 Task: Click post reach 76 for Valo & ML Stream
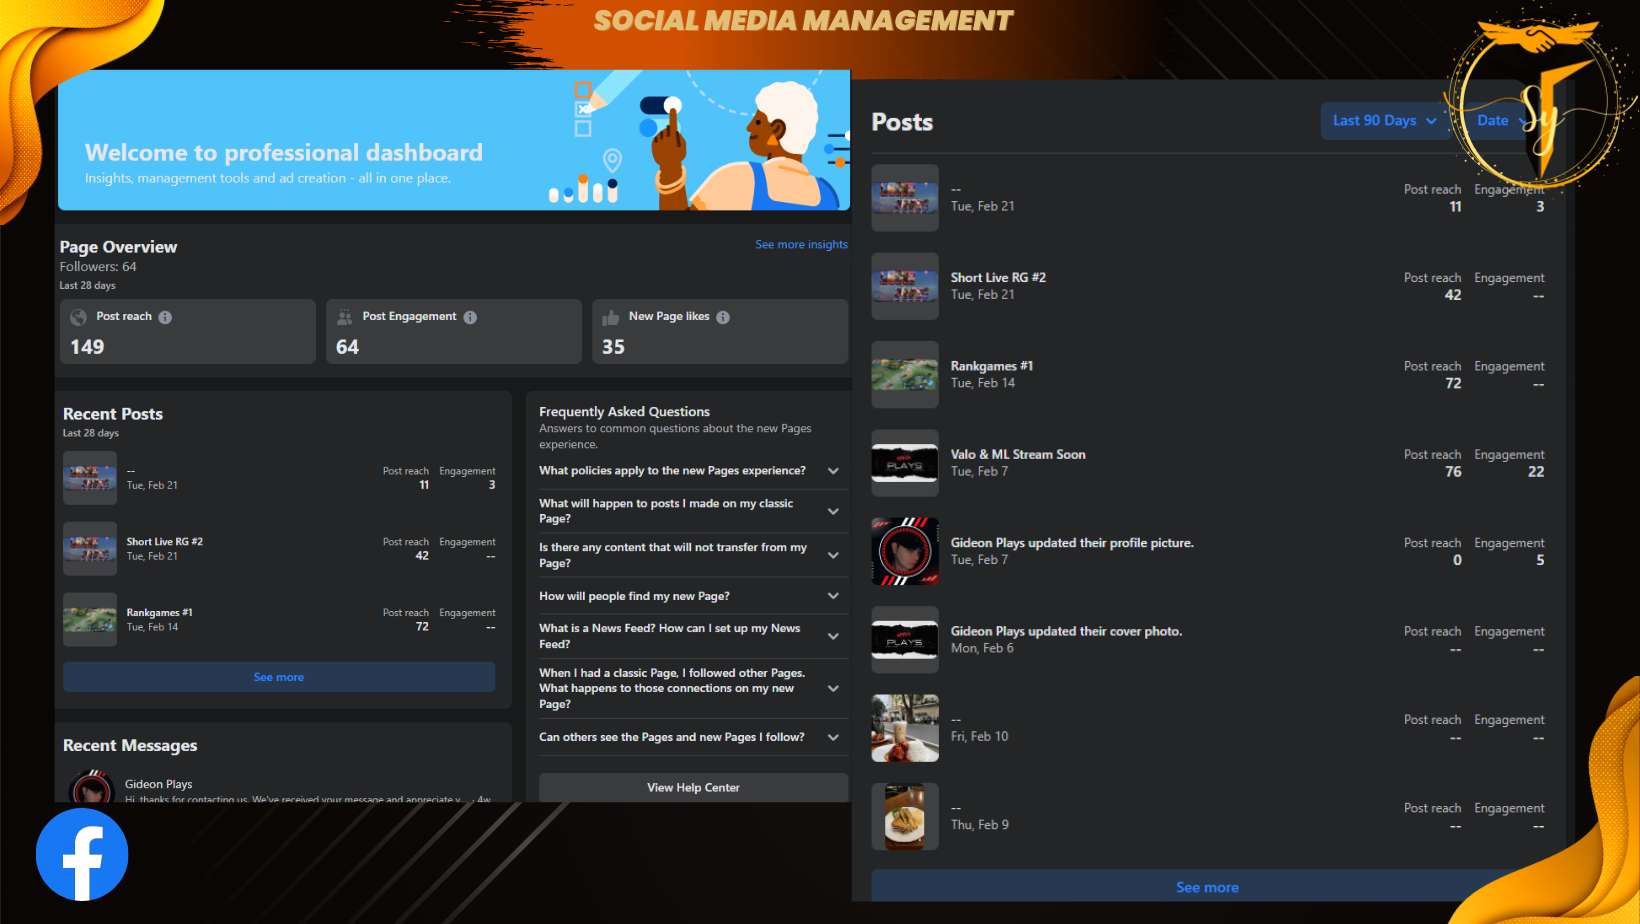click(1453, 472)
